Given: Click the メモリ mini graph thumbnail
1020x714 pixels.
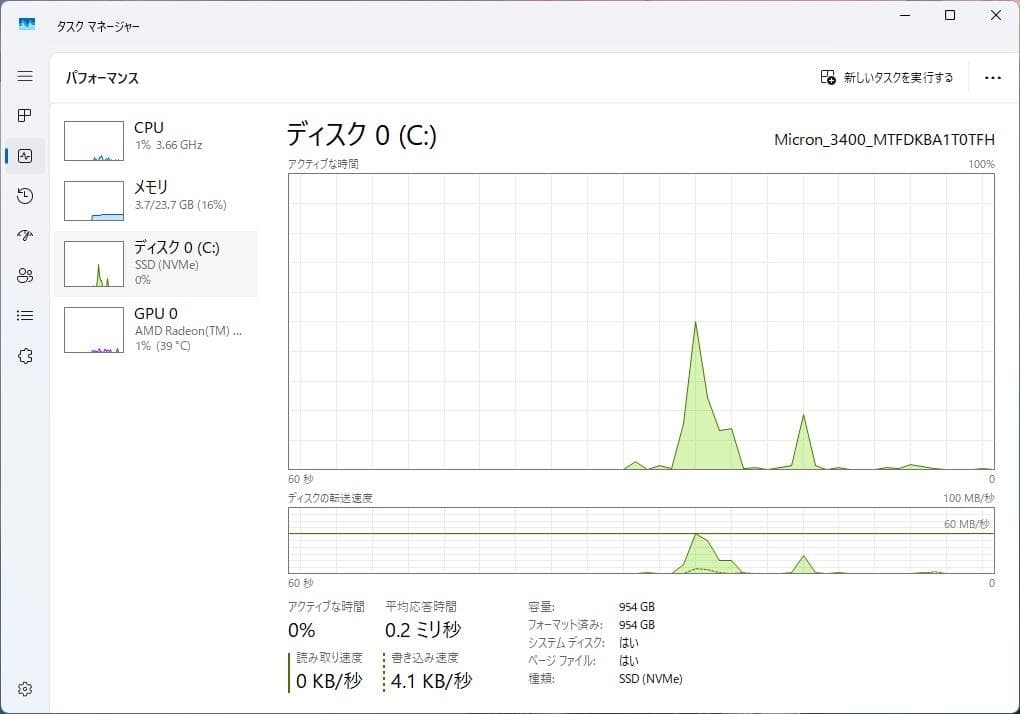Looking at the screenshot, I should [x=94, y=201].
